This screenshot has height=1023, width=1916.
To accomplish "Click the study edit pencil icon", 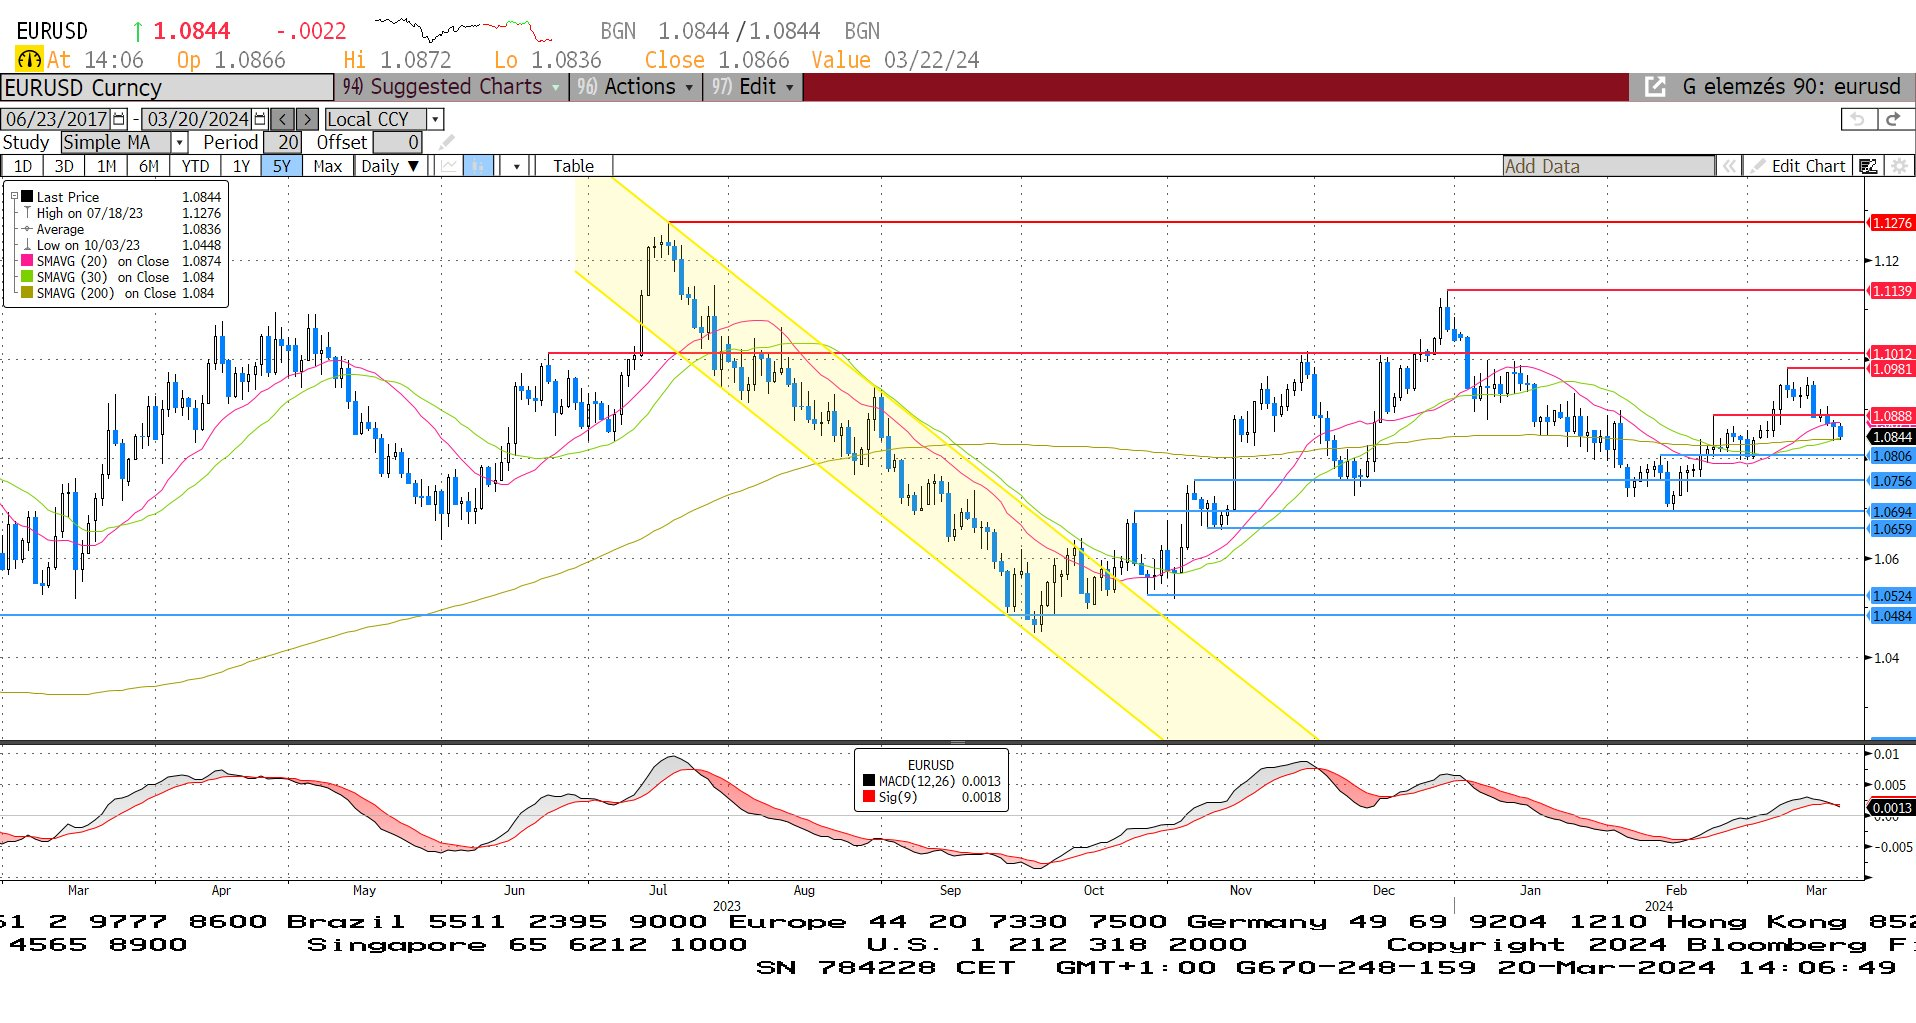I will pos(447,142).
